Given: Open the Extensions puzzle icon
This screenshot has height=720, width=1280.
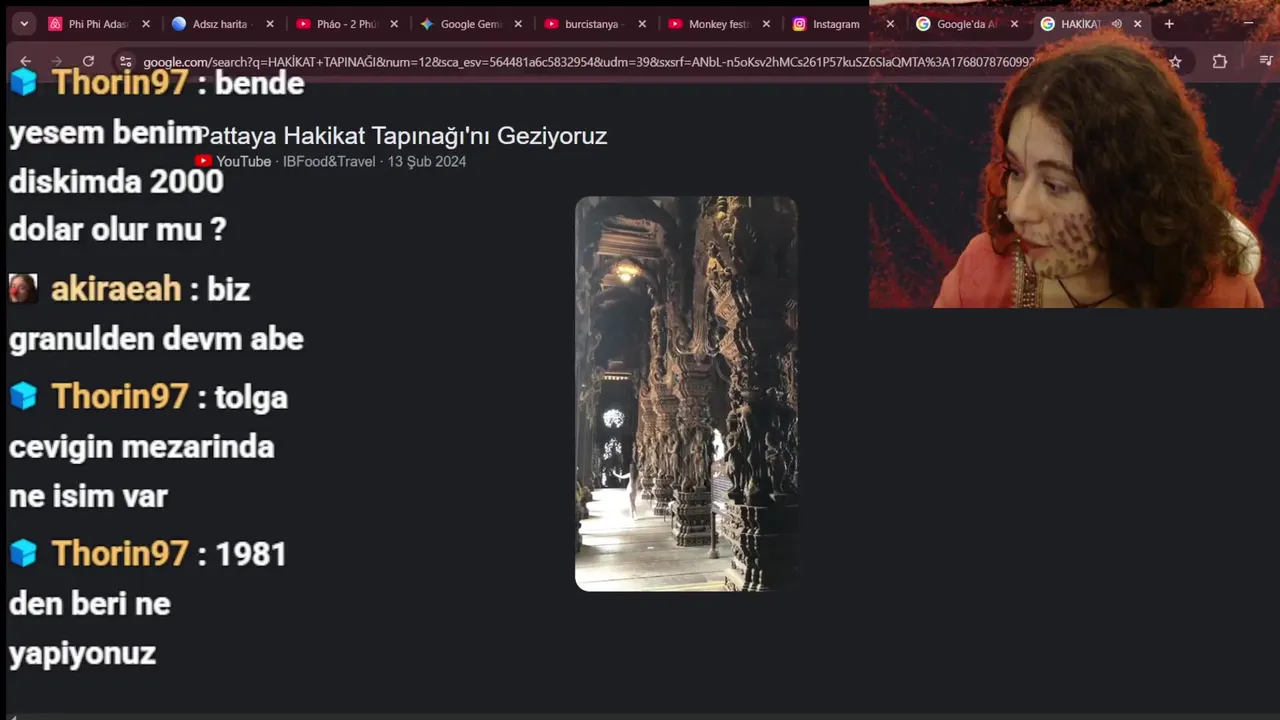Looking at the screenshot, I should pyautogui.click(x=1219, y=61).
